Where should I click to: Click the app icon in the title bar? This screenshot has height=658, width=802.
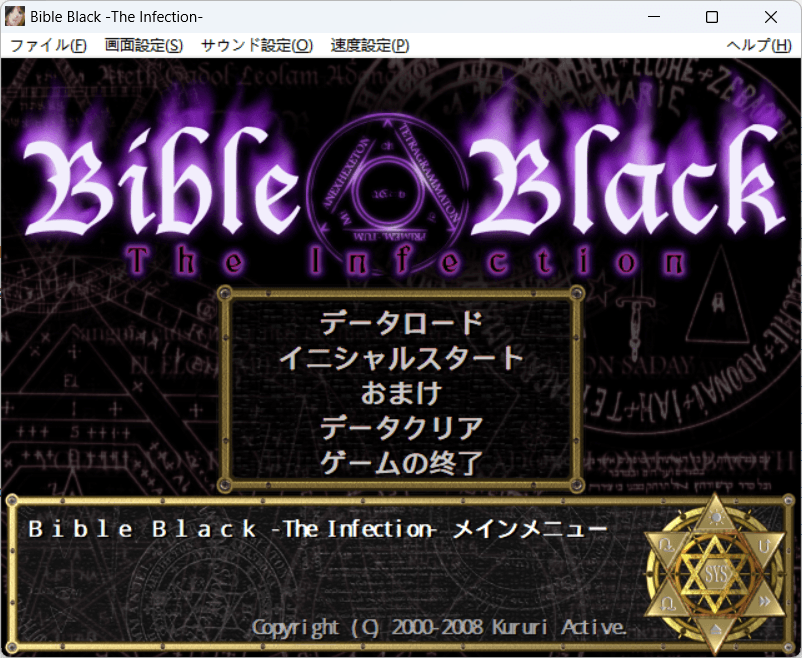click(15, 16)
